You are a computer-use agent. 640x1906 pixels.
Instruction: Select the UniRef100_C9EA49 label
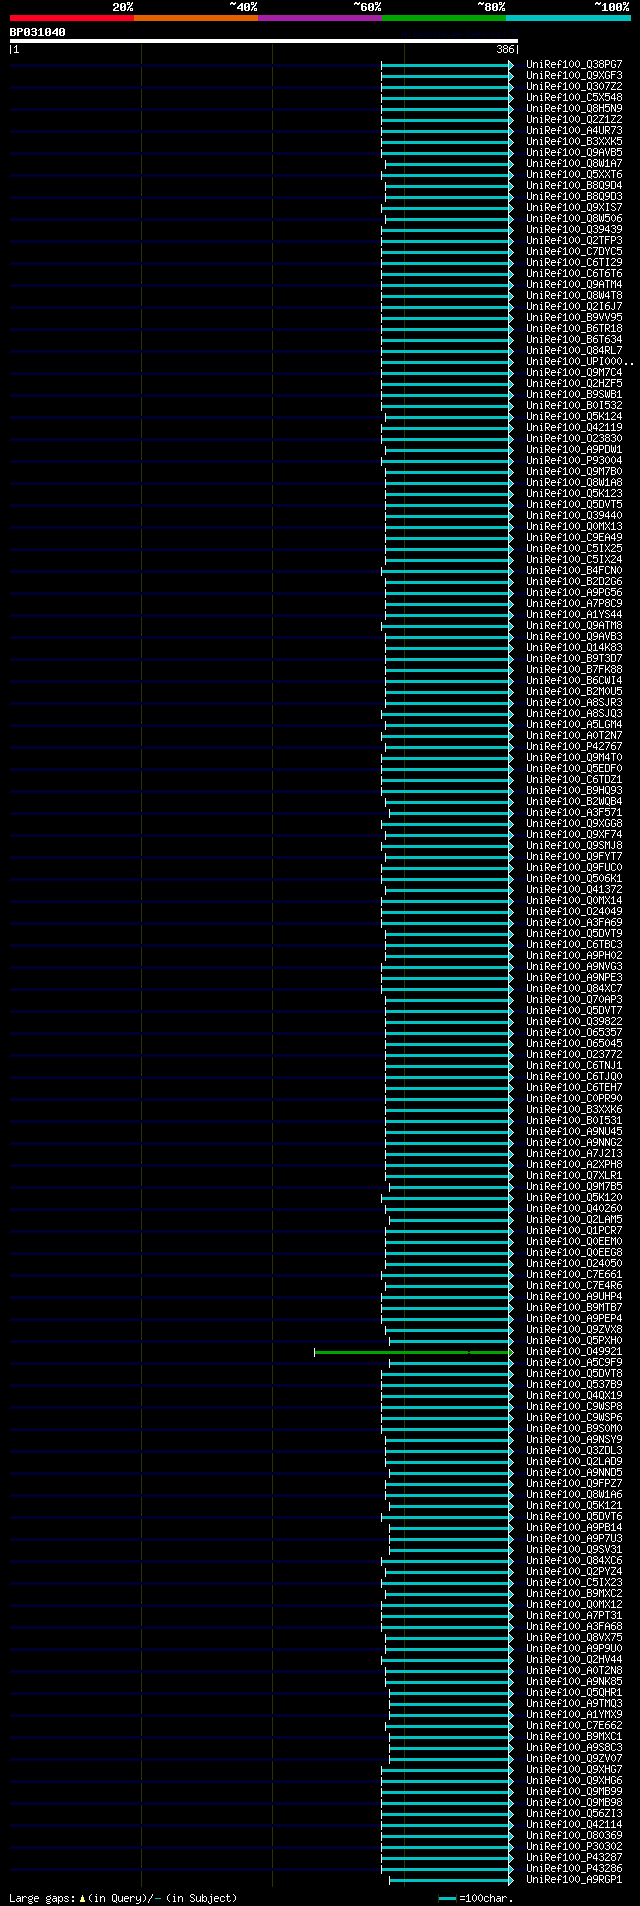click(574, 537)
